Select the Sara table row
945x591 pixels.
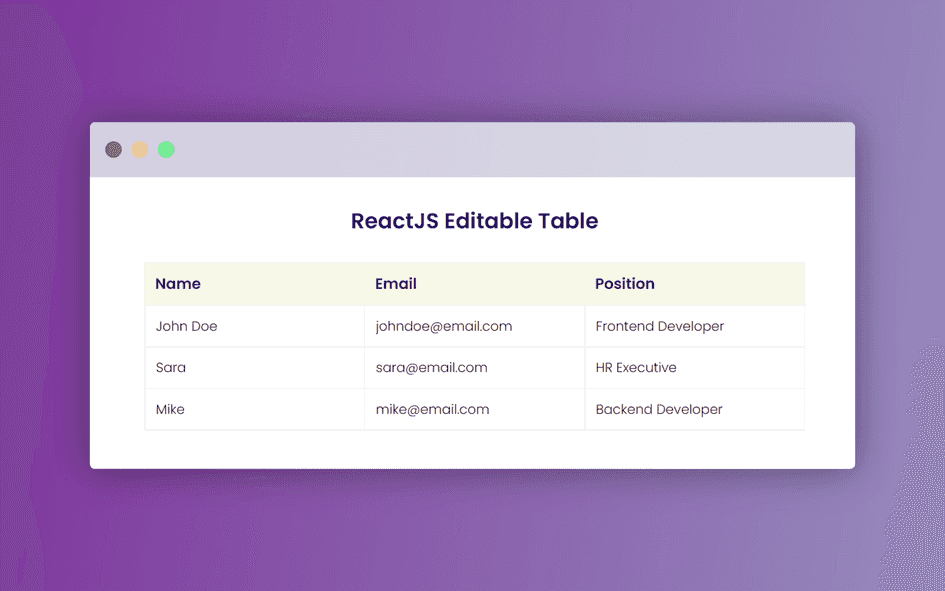(475, 367)
